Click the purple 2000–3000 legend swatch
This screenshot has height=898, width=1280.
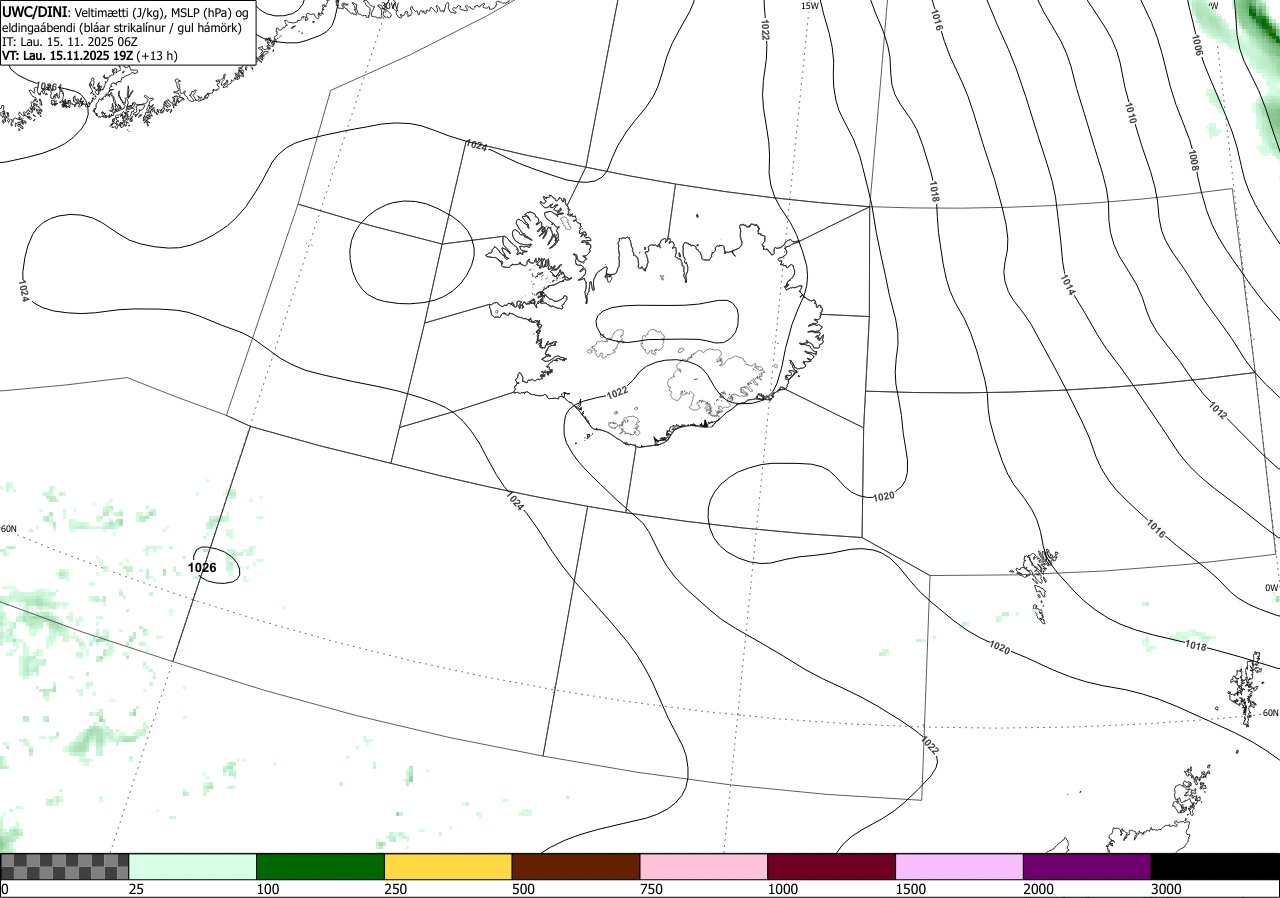coord(1087,866)
